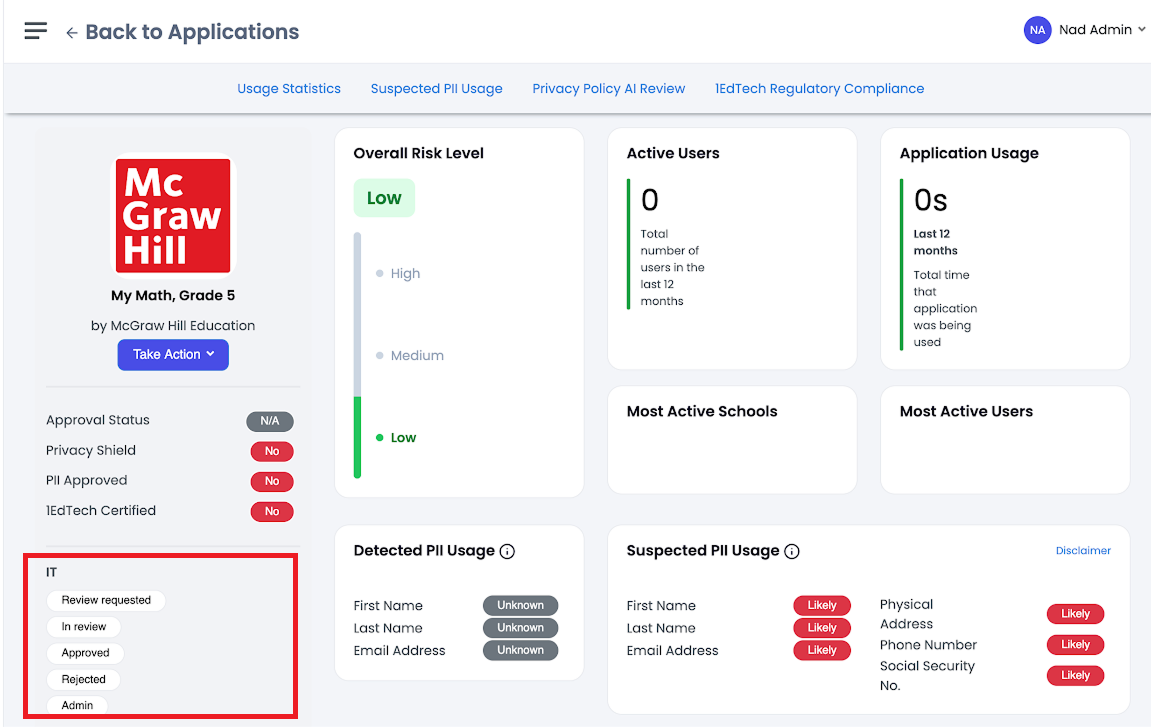
Task: Click Likely badge for suspected First Name
Action: click(822, 606)
